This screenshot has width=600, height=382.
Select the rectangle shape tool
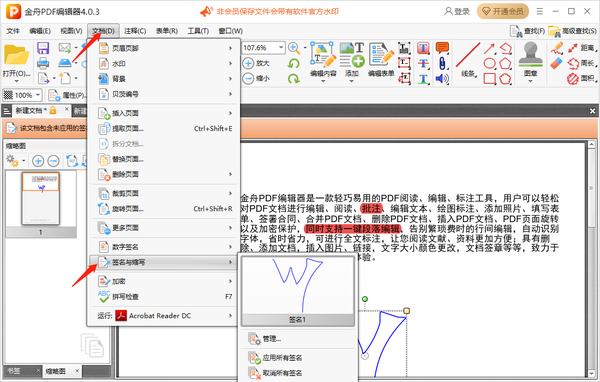(489, 78)
